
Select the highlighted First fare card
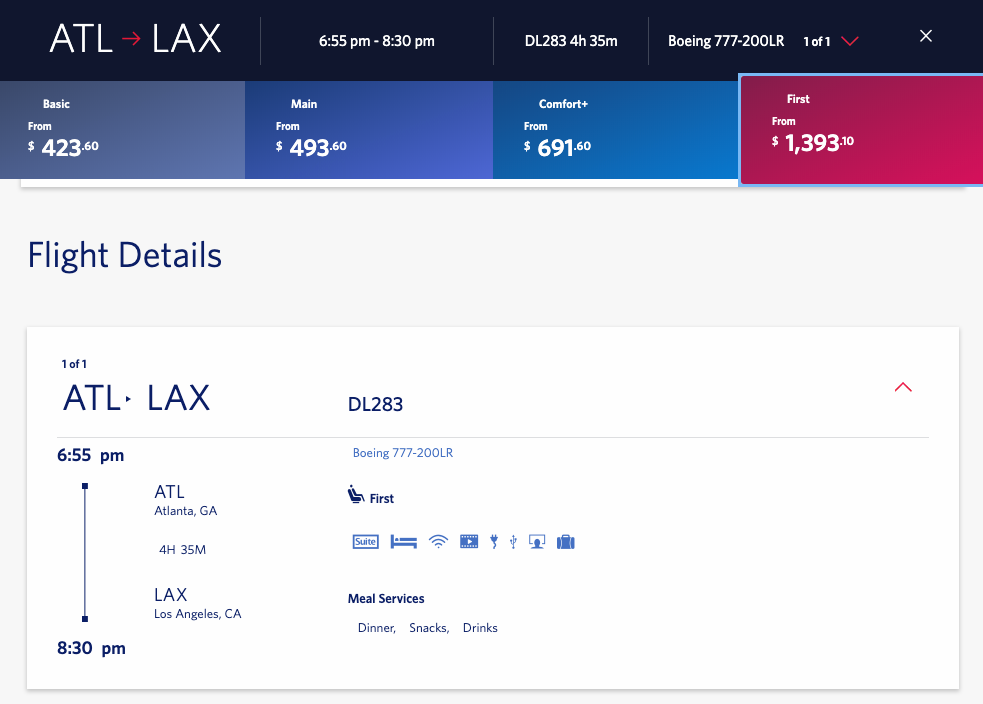click(861, 130)
